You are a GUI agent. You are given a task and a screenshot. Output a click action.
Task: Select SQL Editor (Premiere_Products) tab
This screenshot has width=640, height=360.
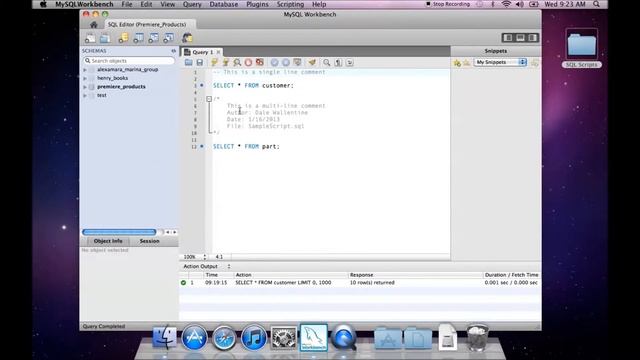pyautogui.click(x=147, y=24)
